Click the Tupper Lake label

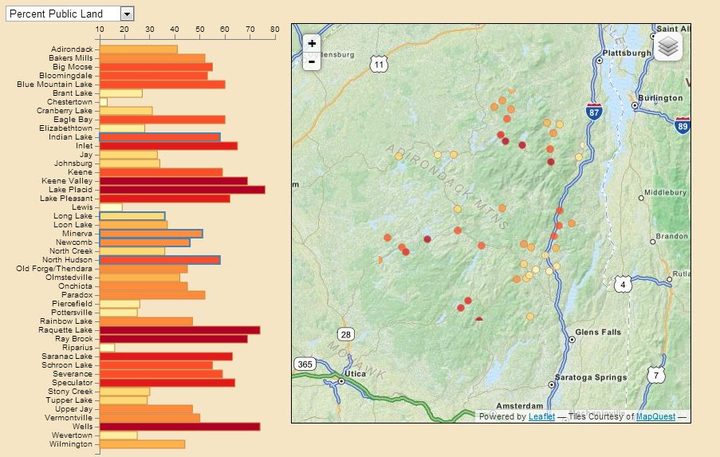[69, 401]
